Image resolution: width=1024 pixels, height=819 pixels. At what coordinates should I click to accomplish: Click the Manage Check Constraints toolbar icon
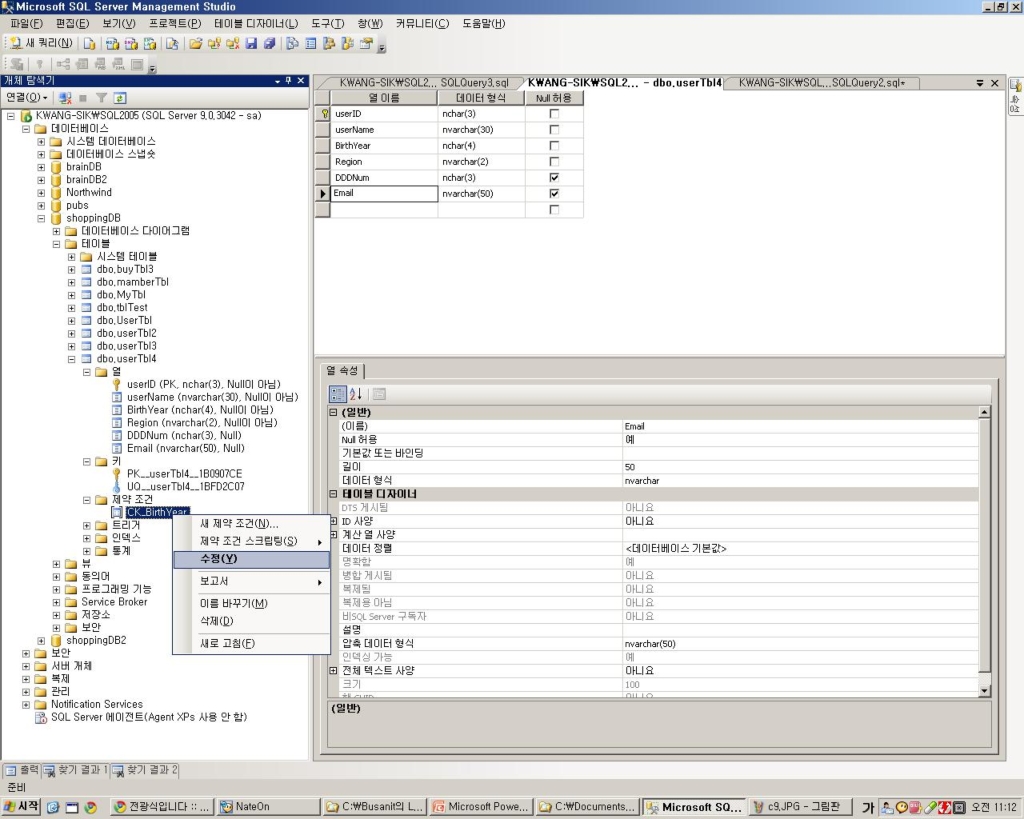[x=136, y=64]
